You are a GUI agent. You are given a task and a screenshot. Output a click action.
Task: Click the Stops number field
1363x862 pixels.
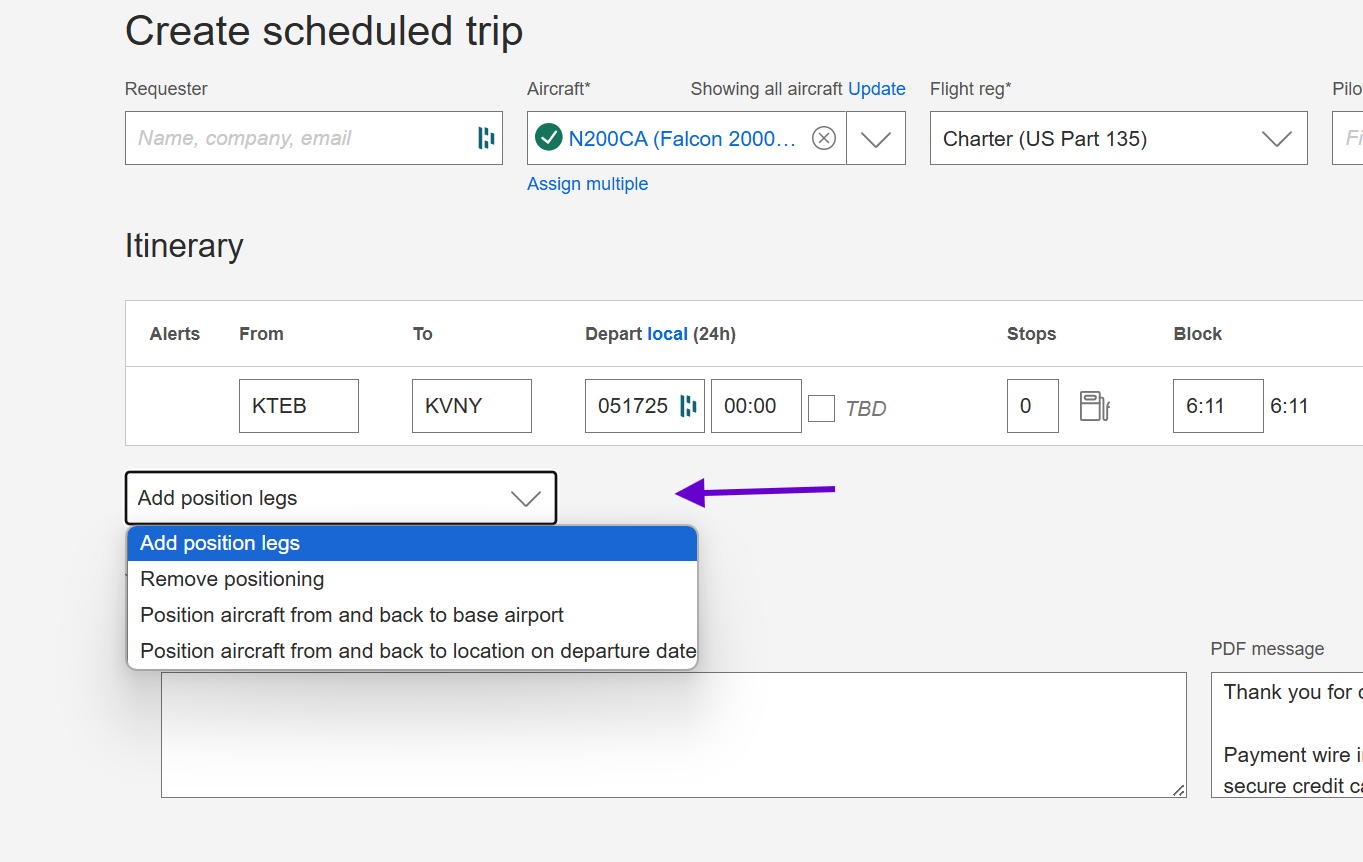click(1032, 406)
